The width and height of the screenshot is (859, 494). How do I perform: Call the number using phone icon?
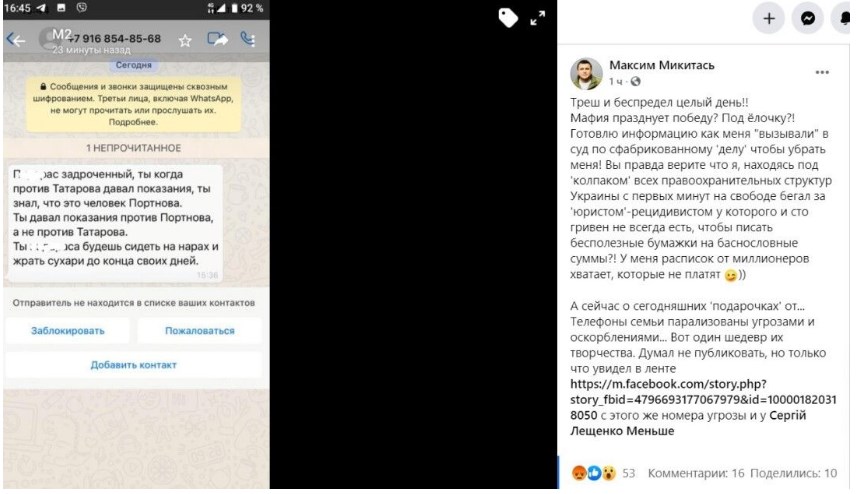click(248, 39)
